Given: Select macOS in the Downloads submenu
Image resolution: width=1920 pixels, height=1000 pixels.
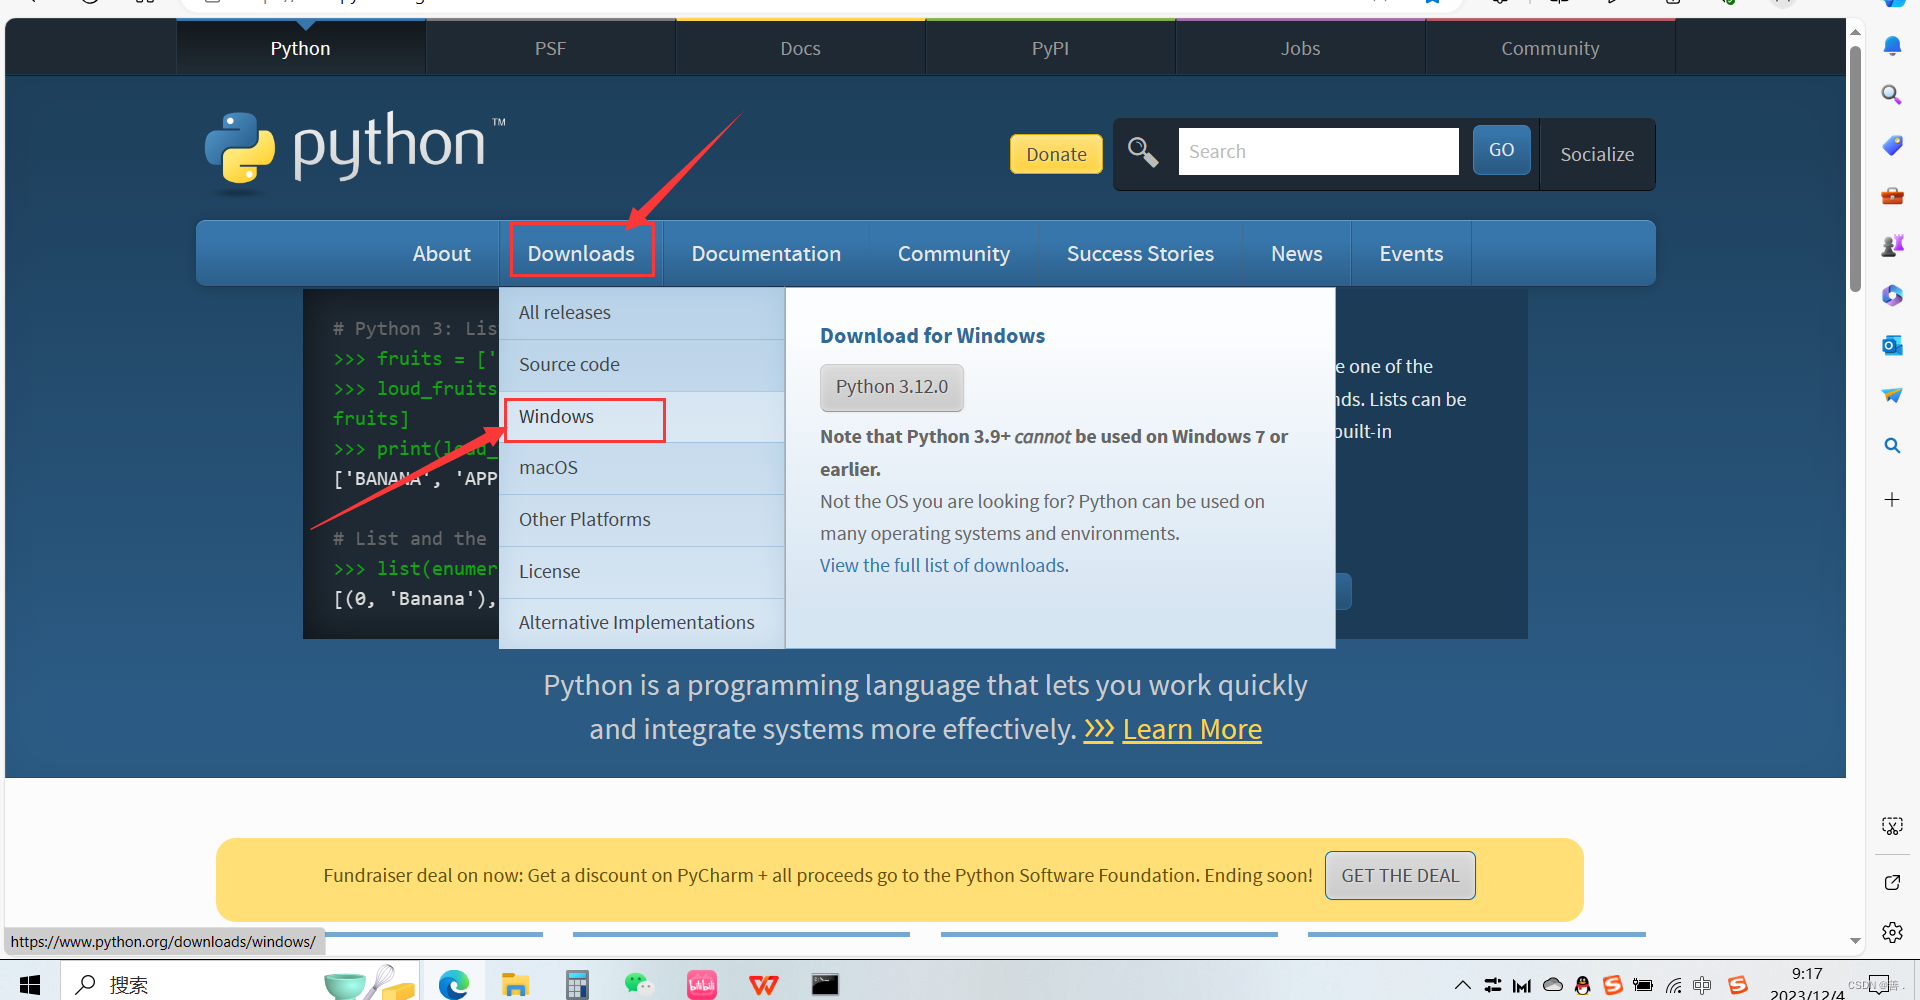Looking at the screenshot, I should click(642, 468).
